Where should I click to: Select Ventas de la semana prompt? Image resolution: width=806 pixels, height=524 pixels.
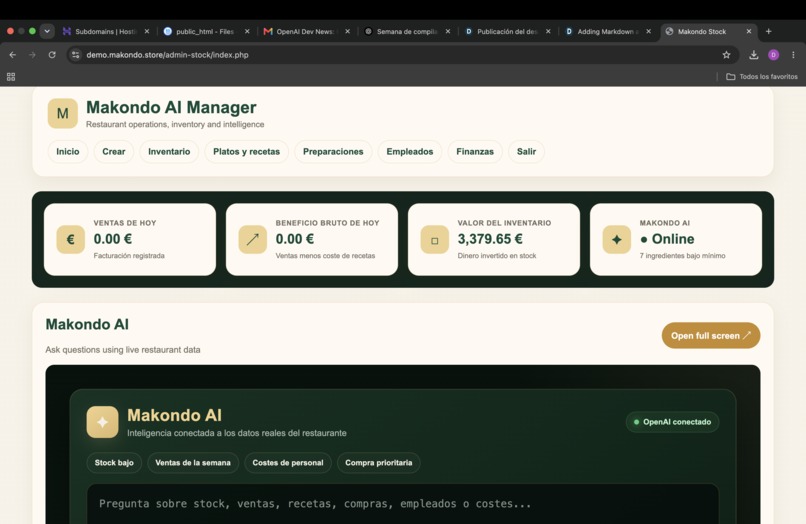(193, 463)
